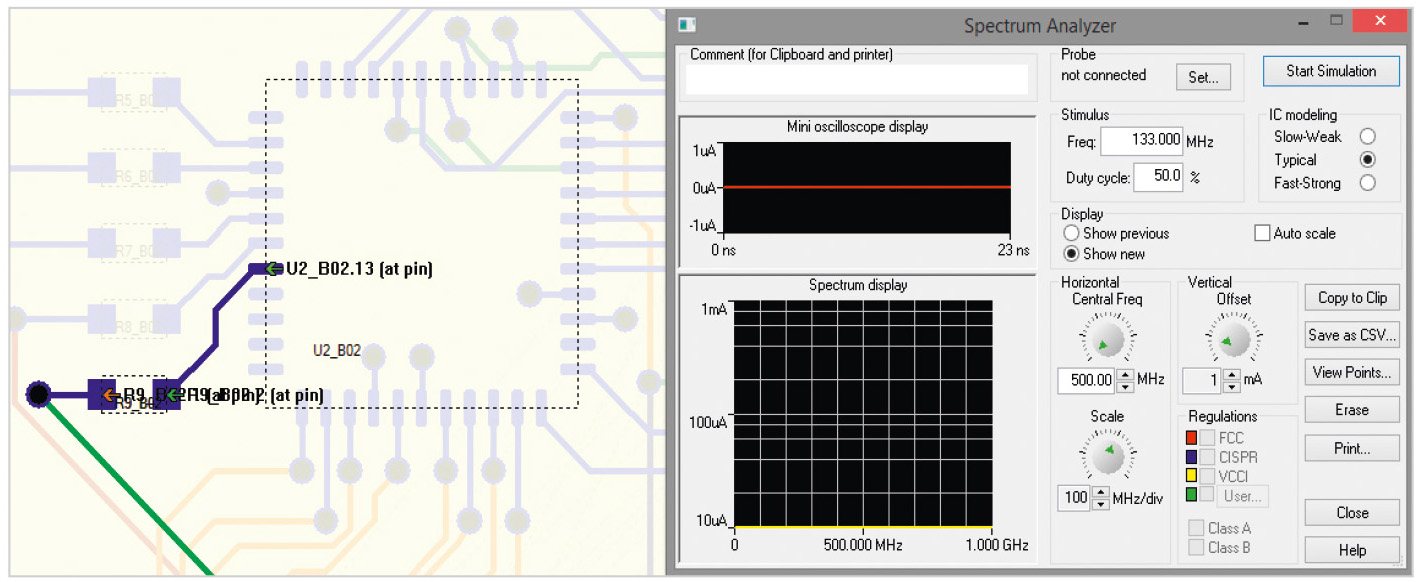Select Slow-Weak IC modeling

(x=1367, y=136)
